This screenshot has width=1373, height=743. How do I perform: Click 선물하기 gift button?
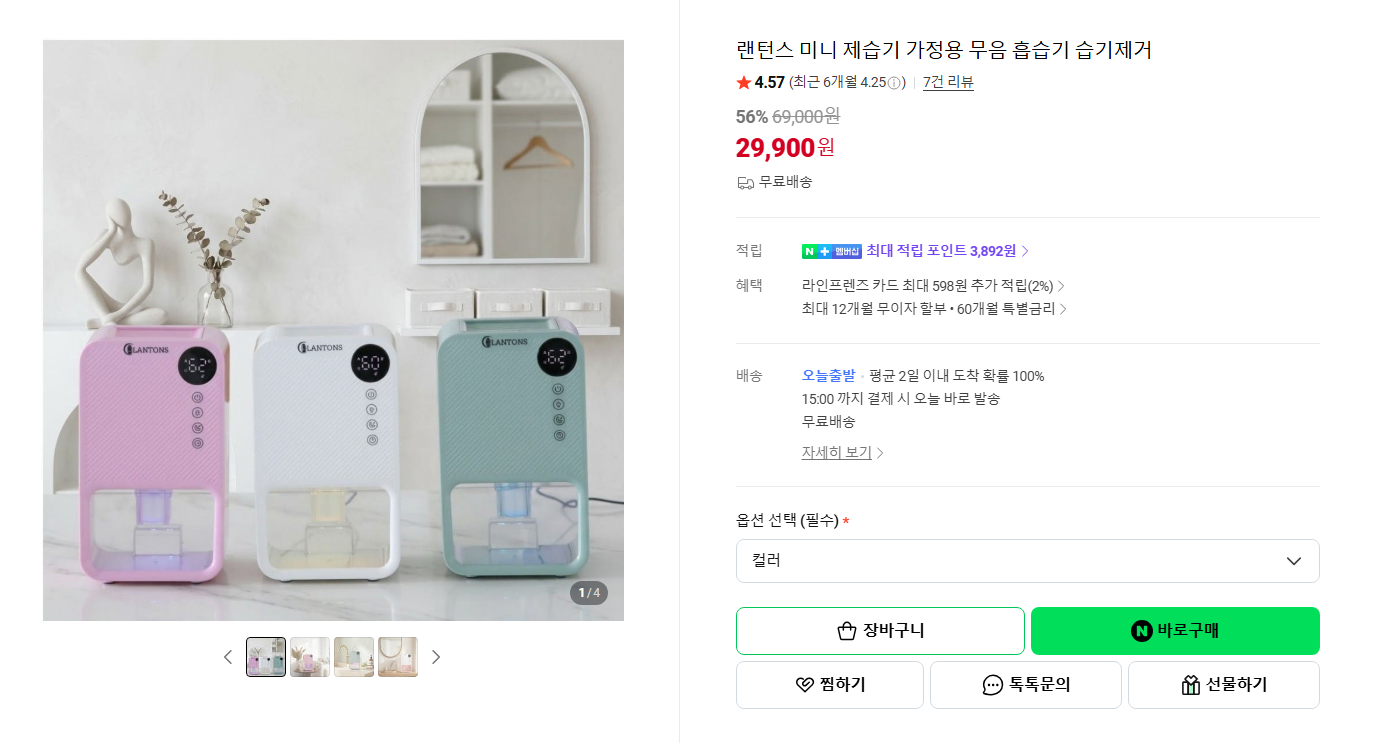click(1224, 685)
